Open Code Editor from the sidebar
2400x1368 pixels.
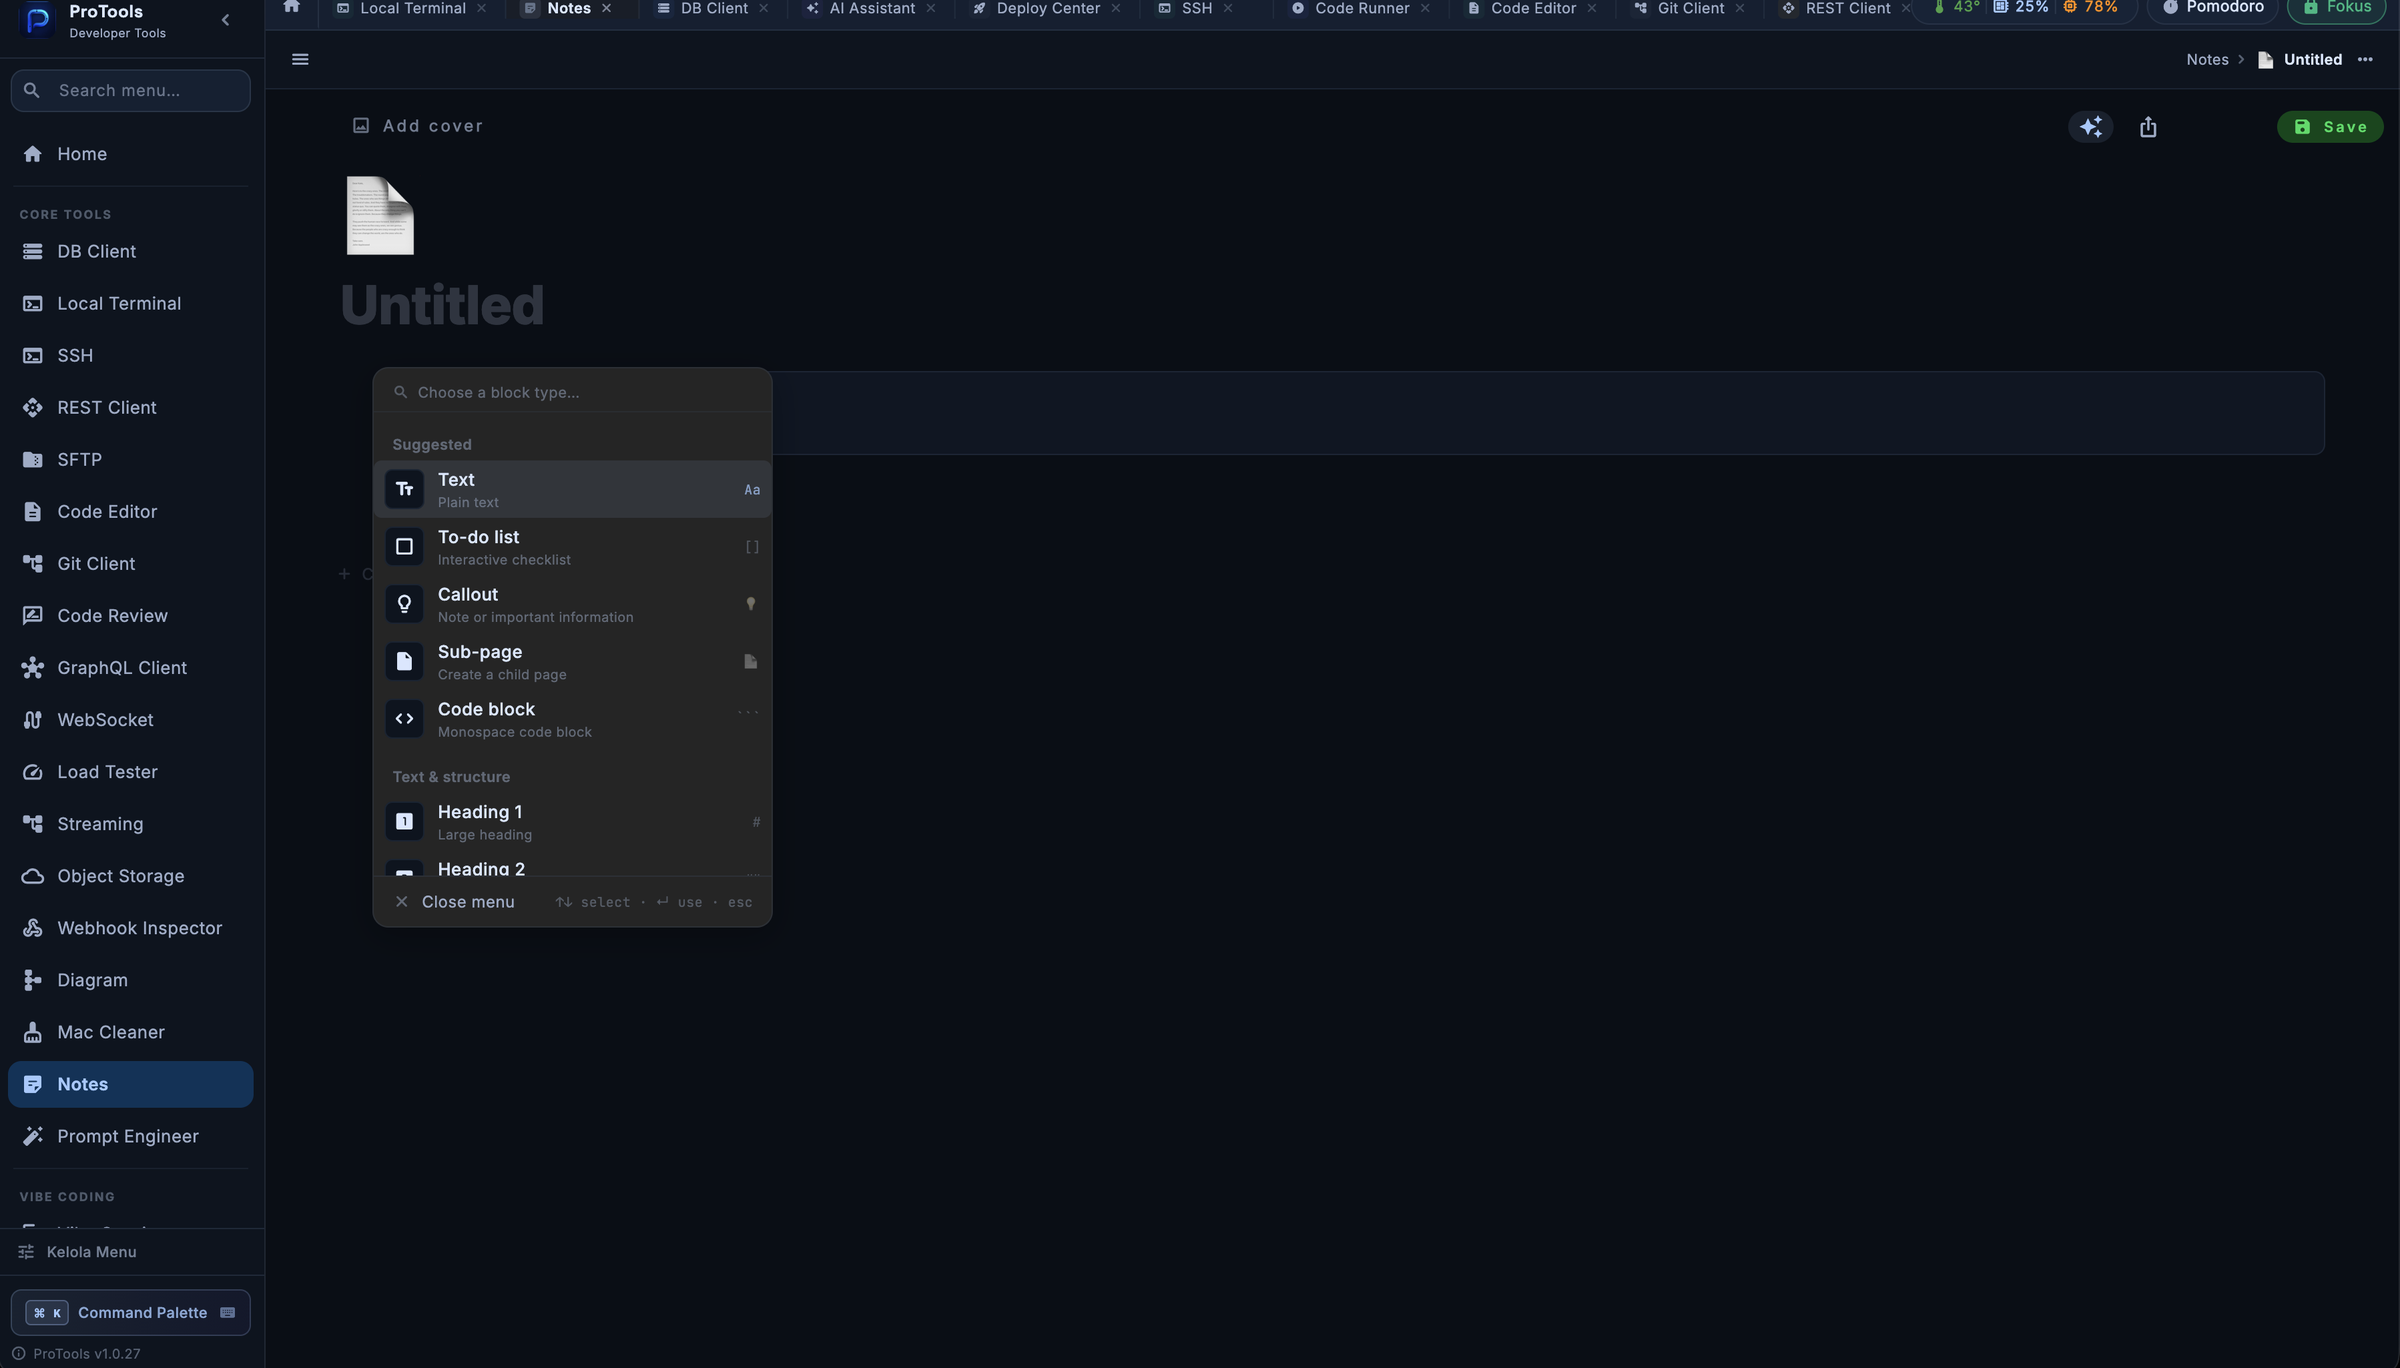click(131, 512)
